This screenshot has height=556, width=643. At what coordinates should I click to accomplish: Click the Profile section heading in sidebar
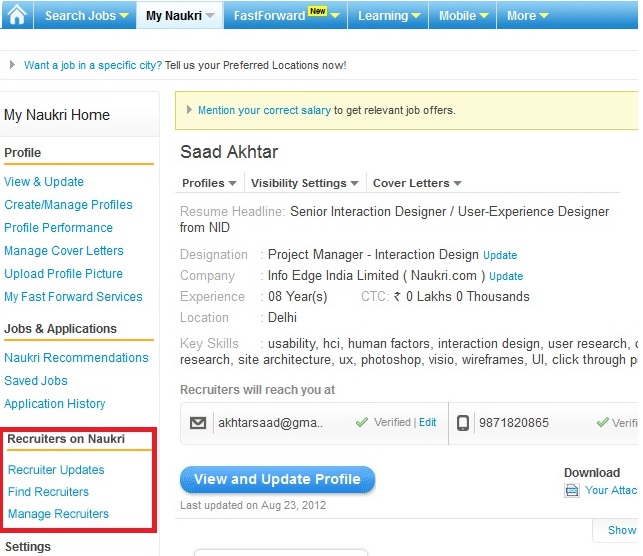pos(23,153)
